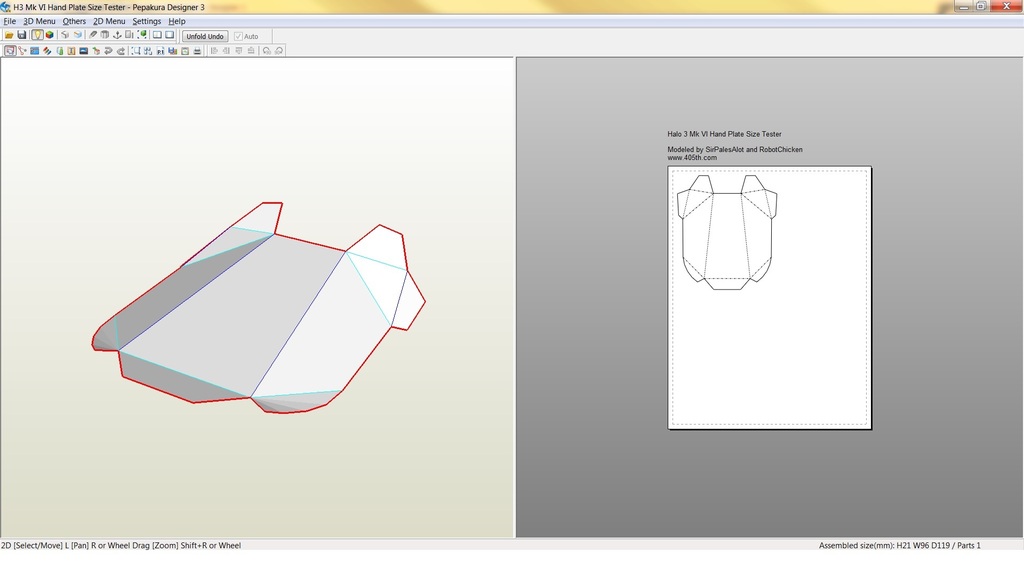Click the redo arrow icon
The width and height of the screenshot is (1024, 576).
click(121, 50)
